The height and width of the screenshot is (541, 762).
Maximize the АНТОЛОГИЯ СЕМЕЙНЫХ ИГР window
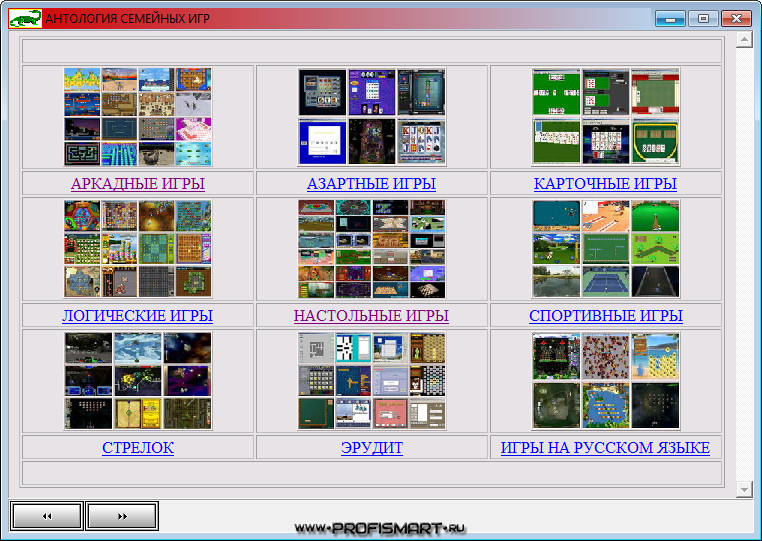pyautogui.click(x=703, y=19)
